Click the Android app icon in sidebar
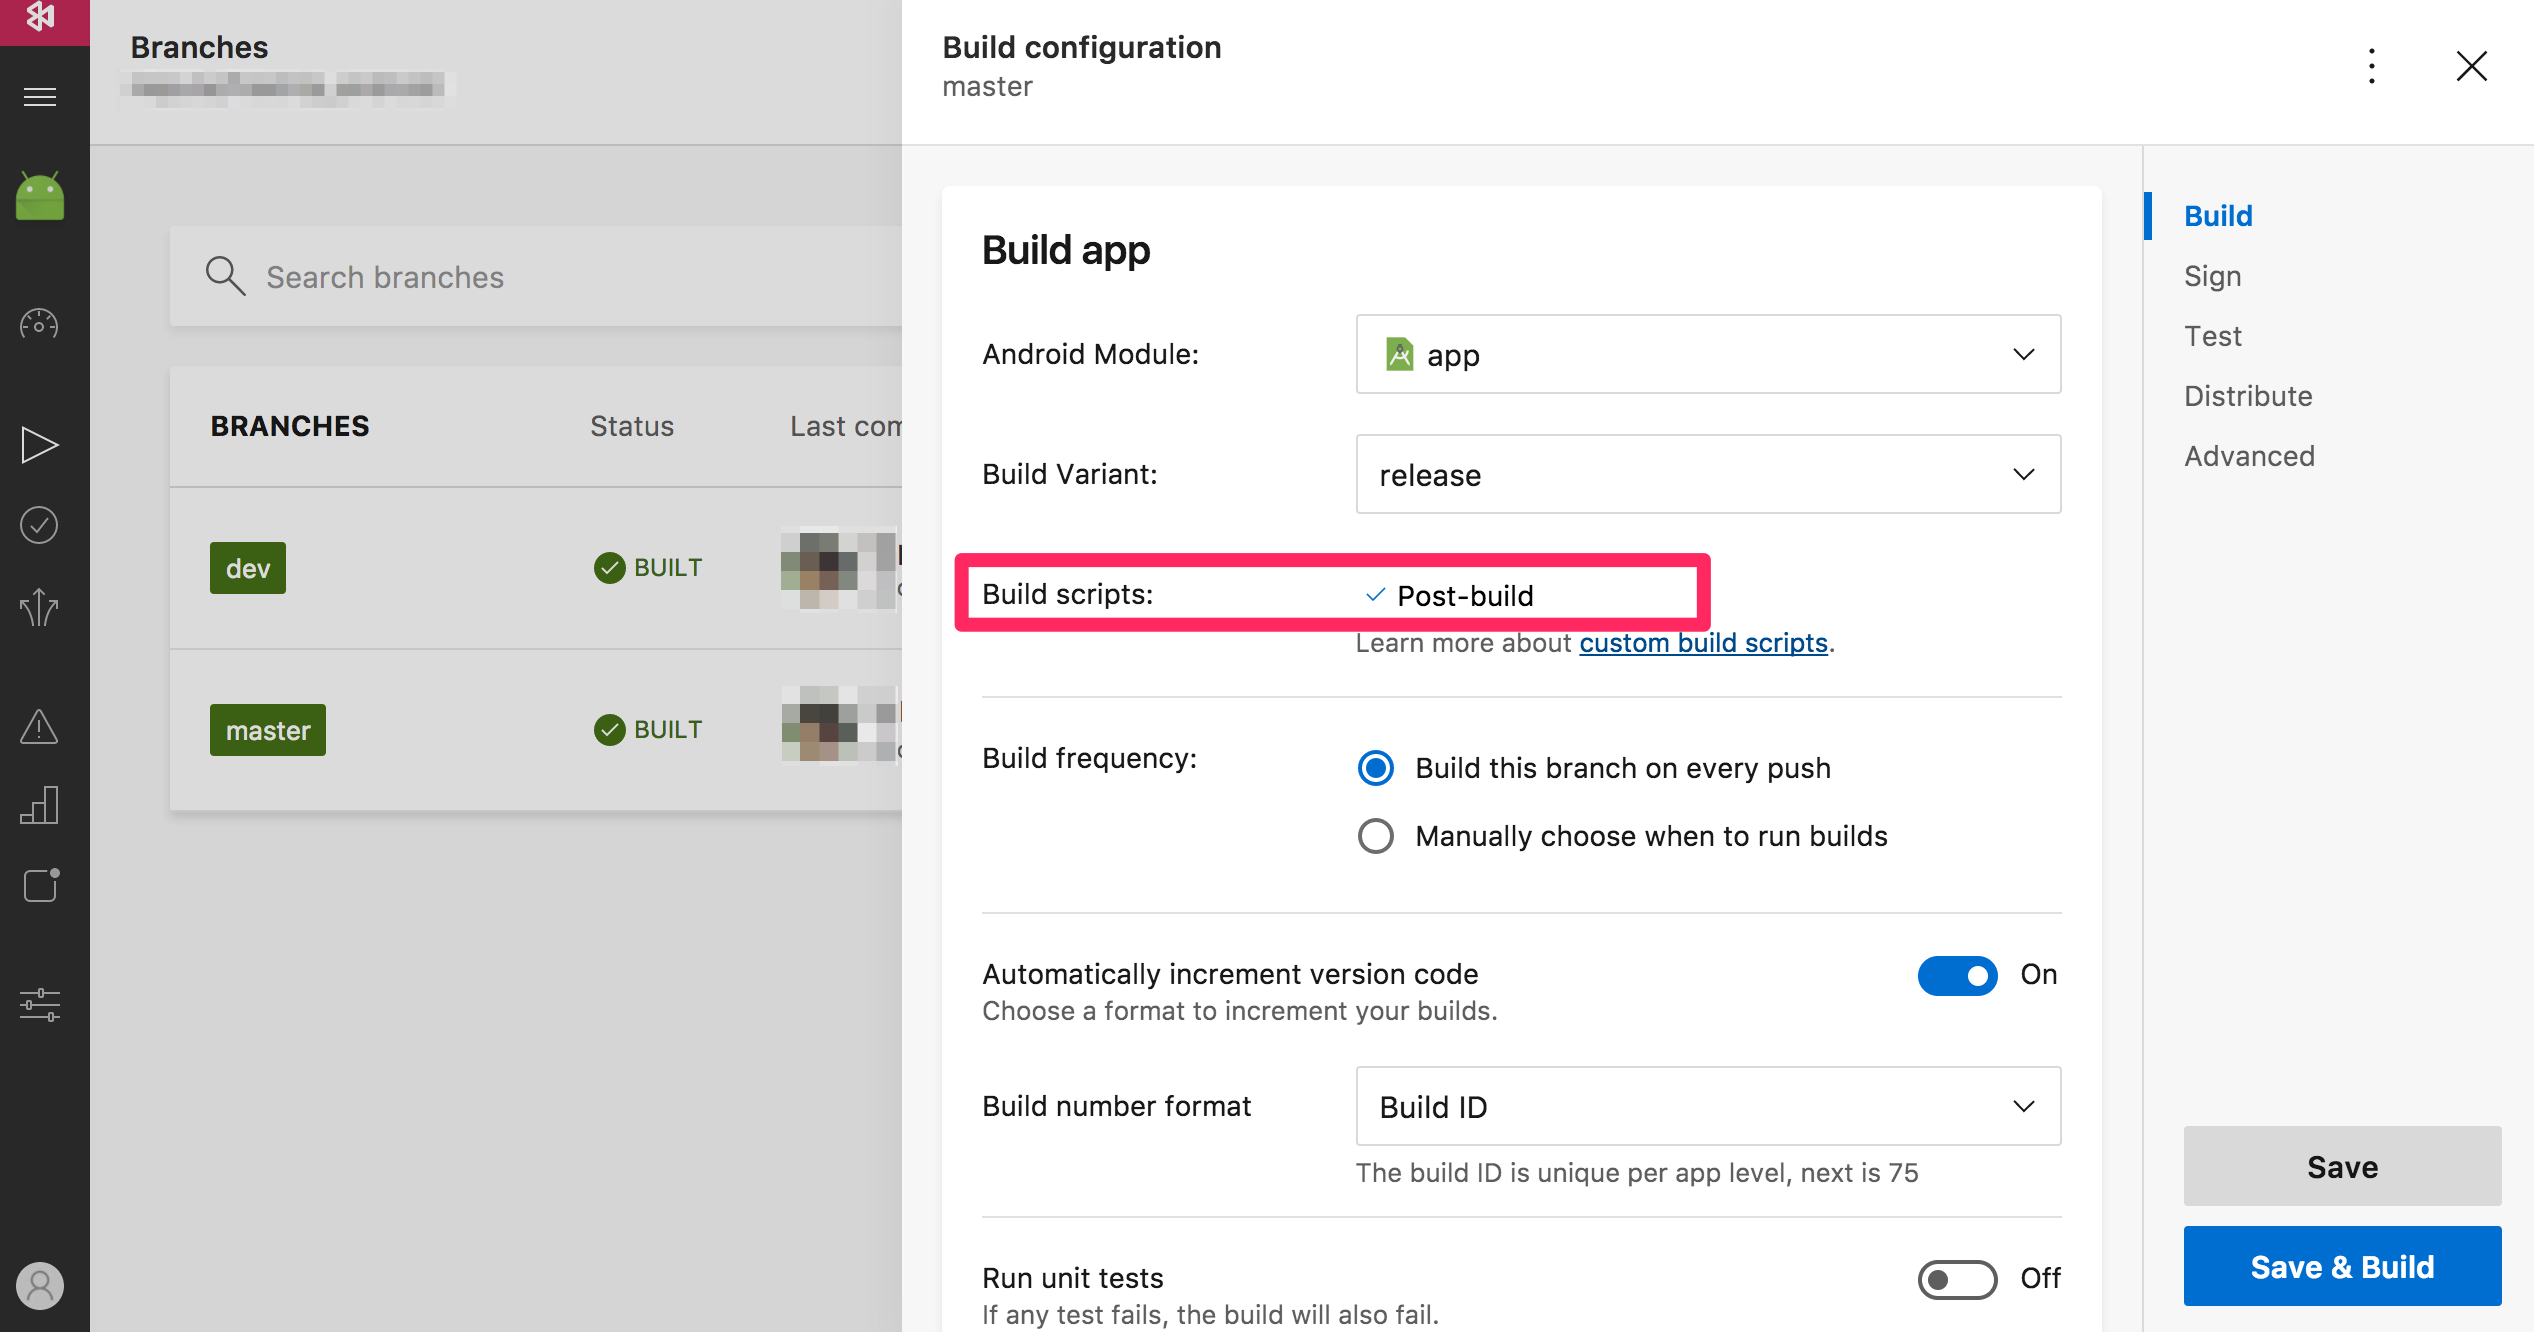This screenshot has width=2534, height=1332. (40, 196)
